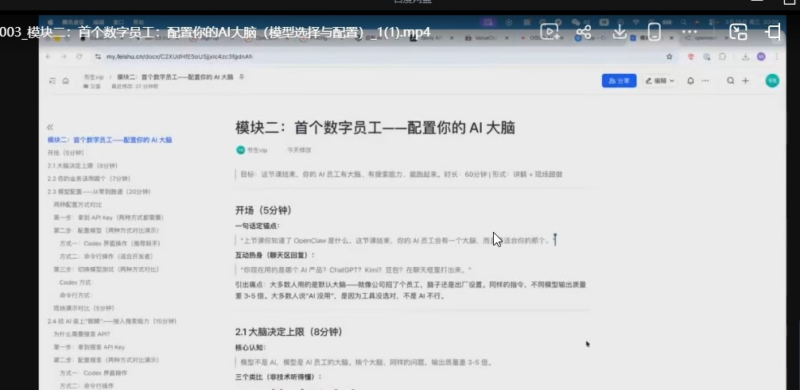Open the Apple menu in macOS menu bar
Viewport: 800px width, 390px height.
50,22
